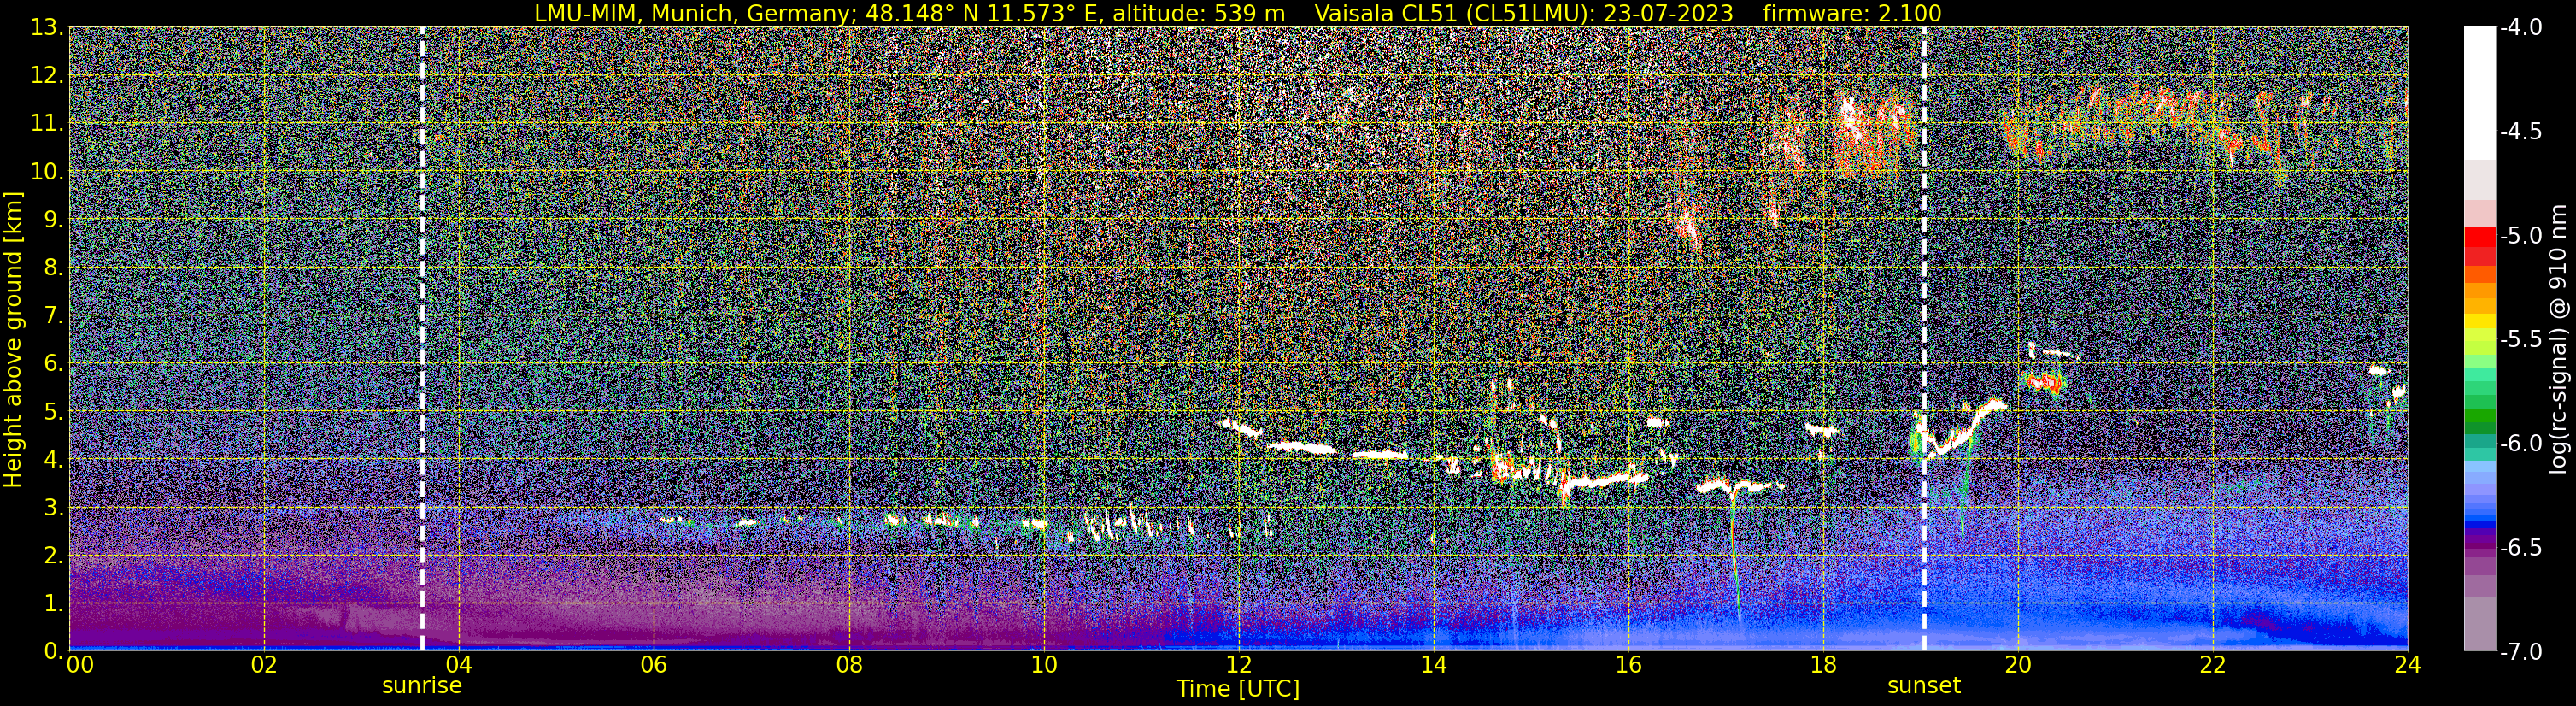Click the '9.' tick on the height axis
This screenshot has width=2576, height=706.
point(52,220)
